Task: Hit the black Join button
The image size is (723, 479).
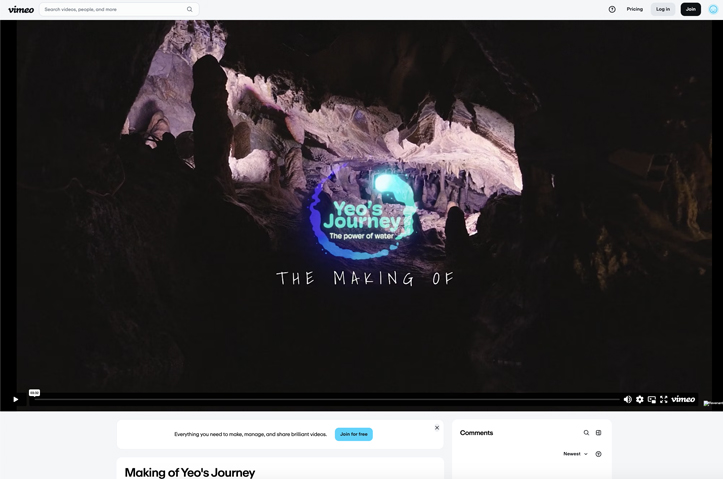Action: (x=690, y=9)
